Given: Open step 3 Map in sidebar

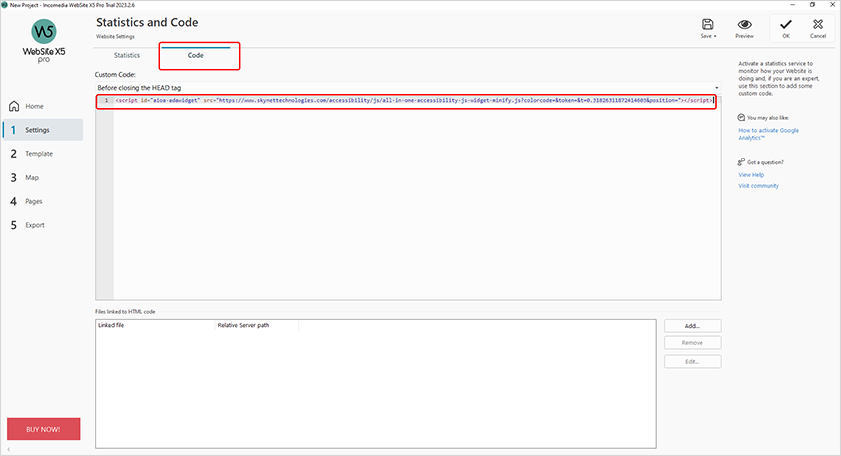Looking at the screenshot, I should pos(32,177).
